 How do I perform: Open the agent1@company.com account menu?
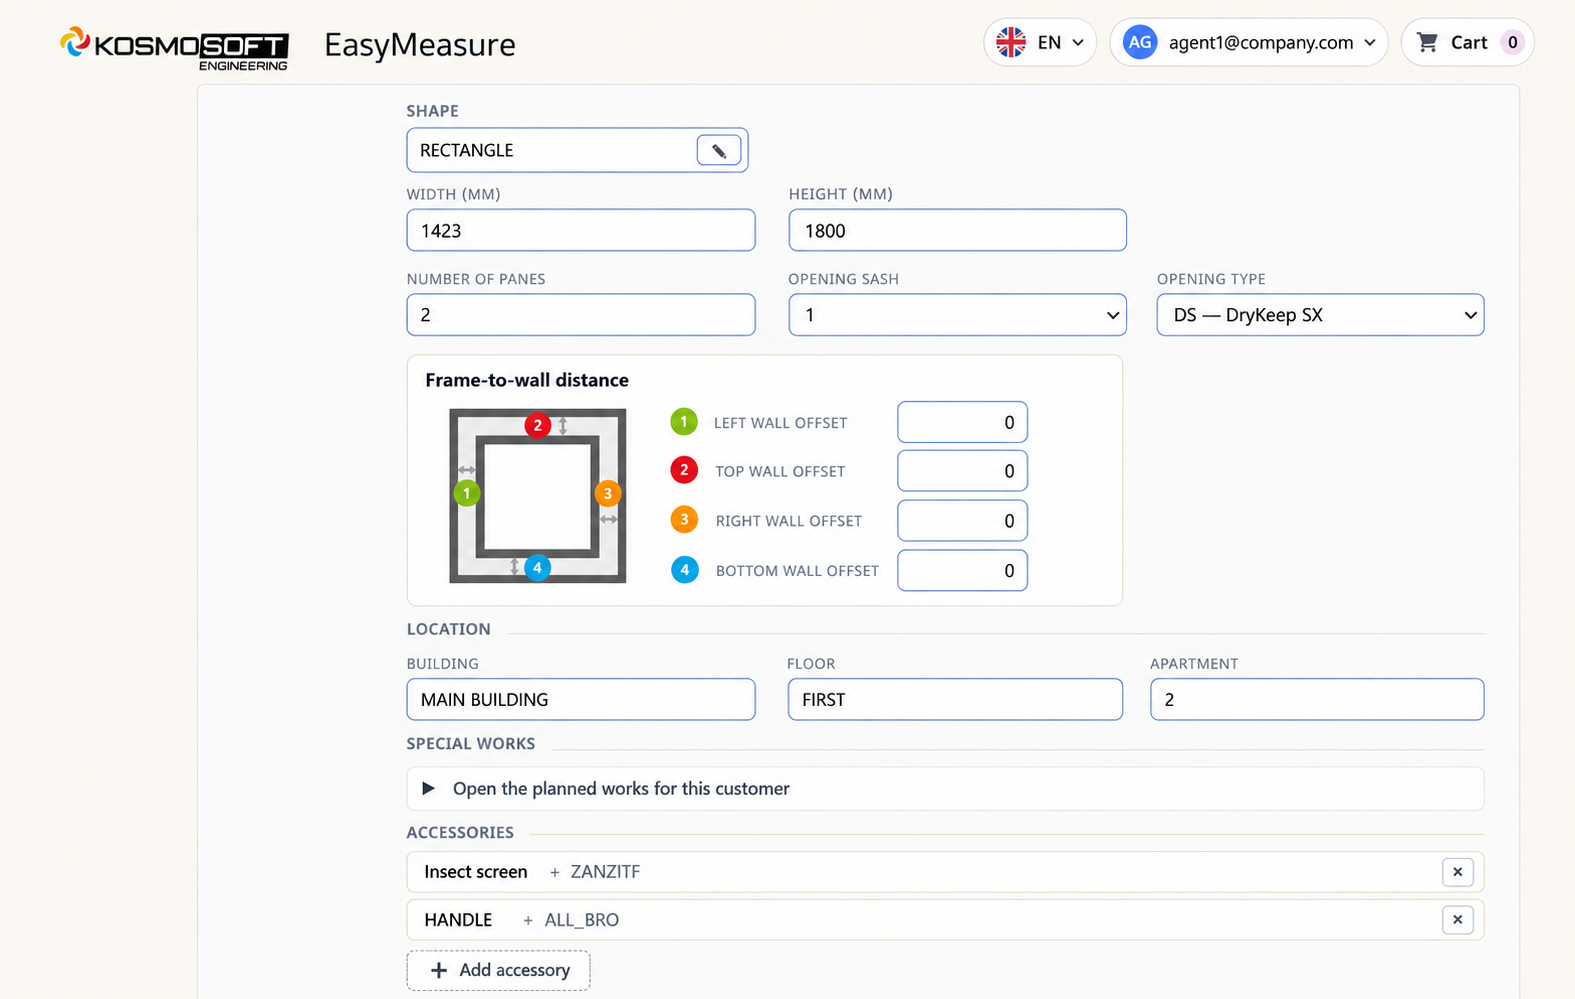(1249, 42)
